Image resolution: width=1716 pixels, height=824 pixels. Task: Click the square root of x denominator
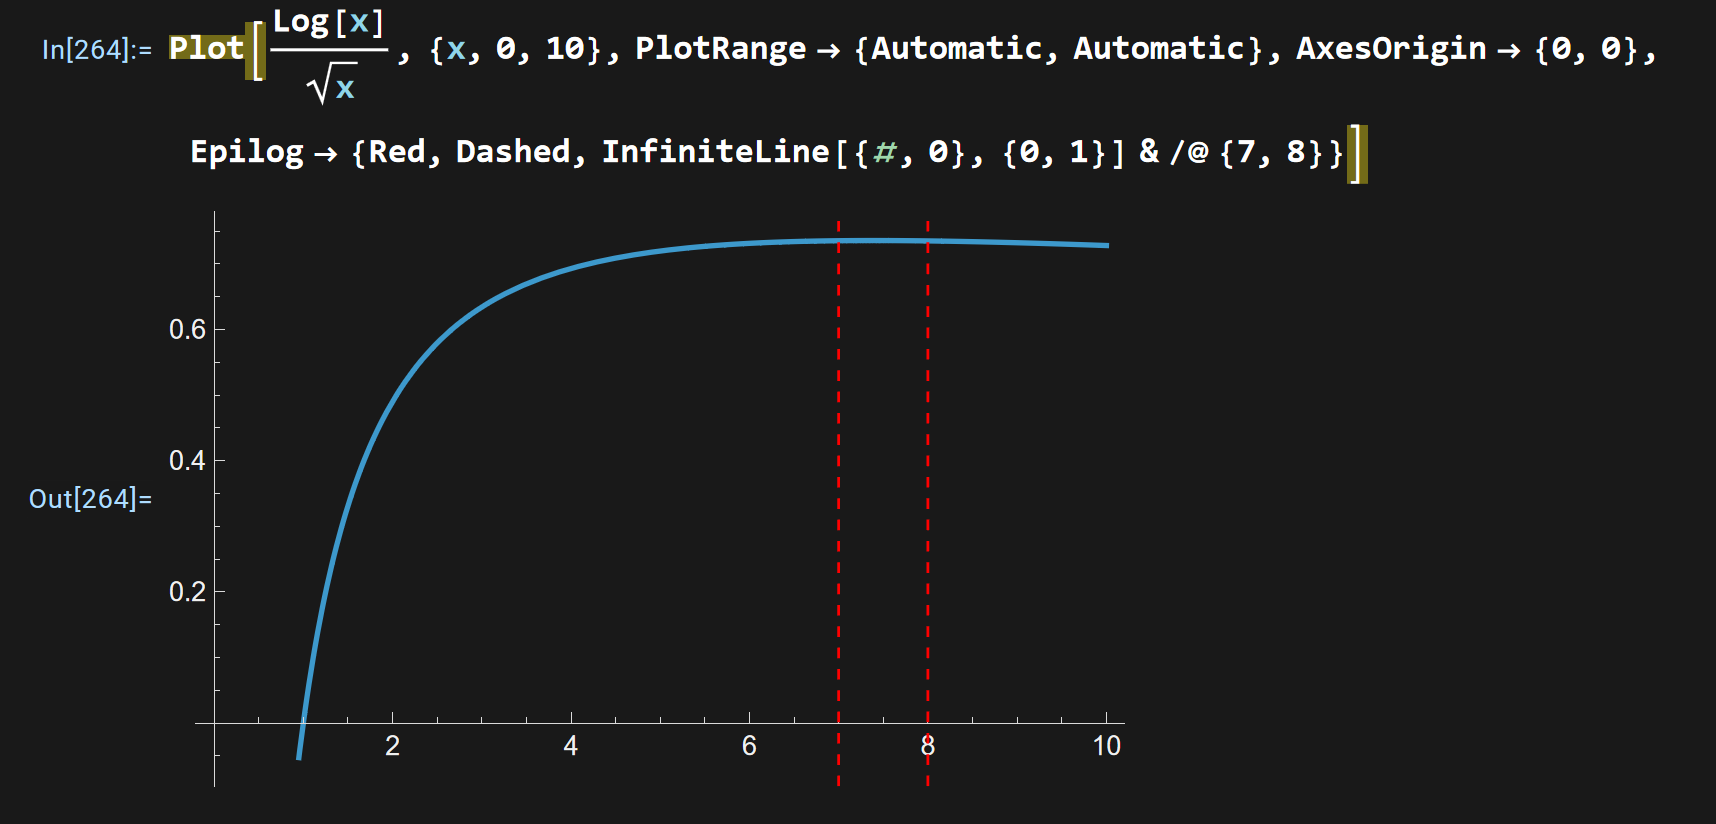tap(333, 84)
